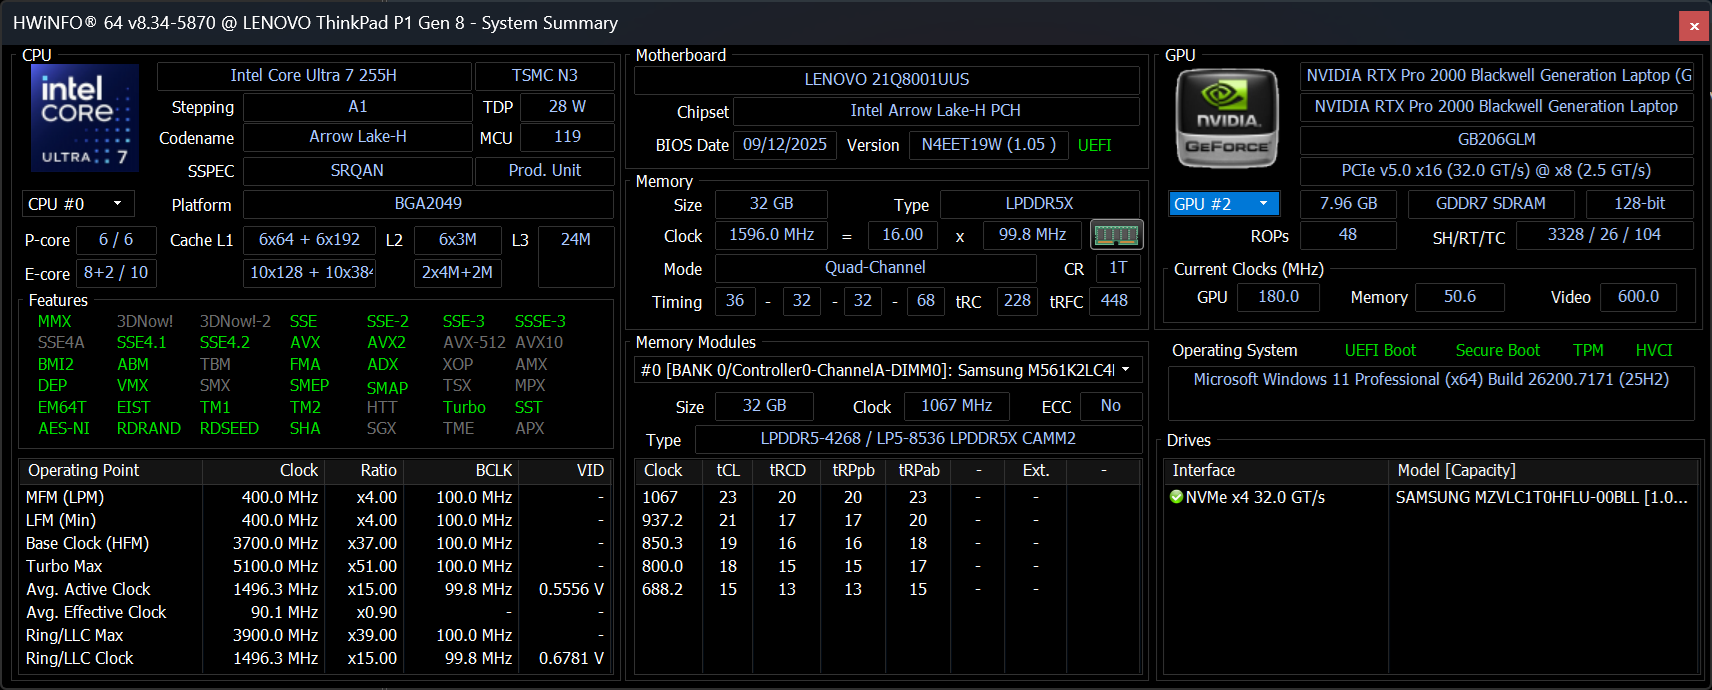
Task: Click the Interface column header in Drives
Action: [x=1204, y=470]
